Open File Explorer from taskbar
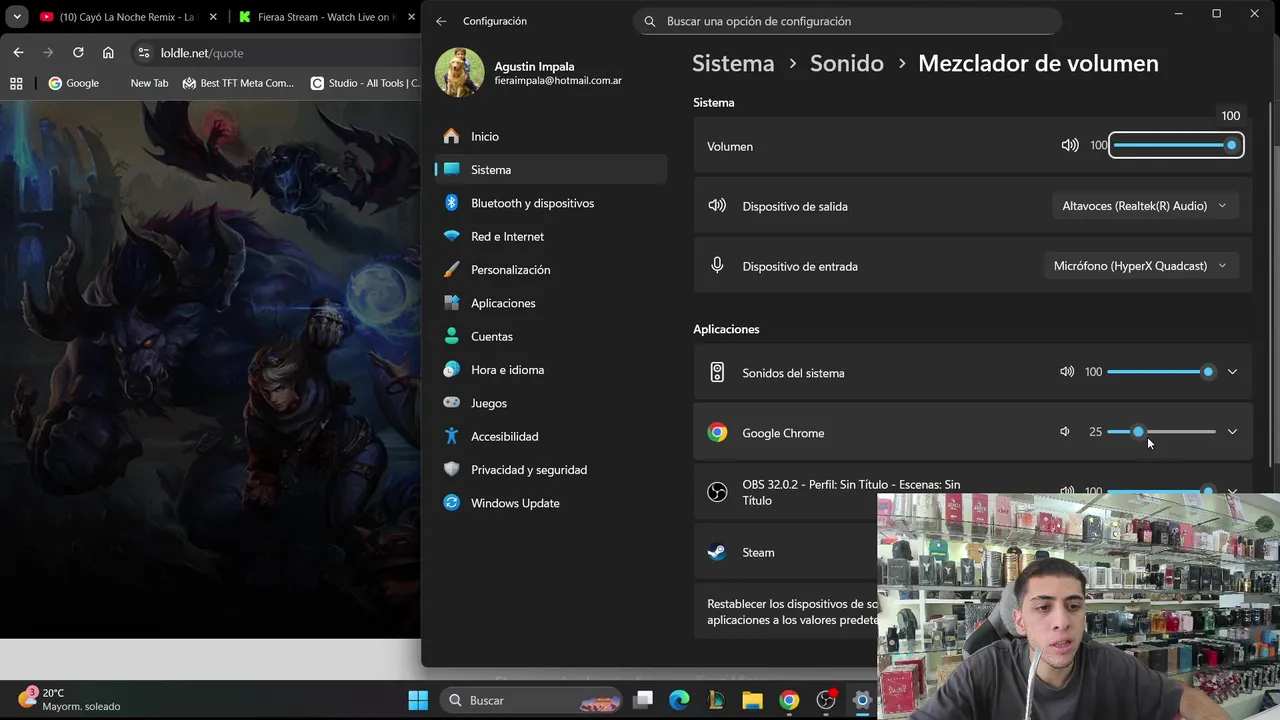This screenshot has width=1280, height=720. click(752, 700)
